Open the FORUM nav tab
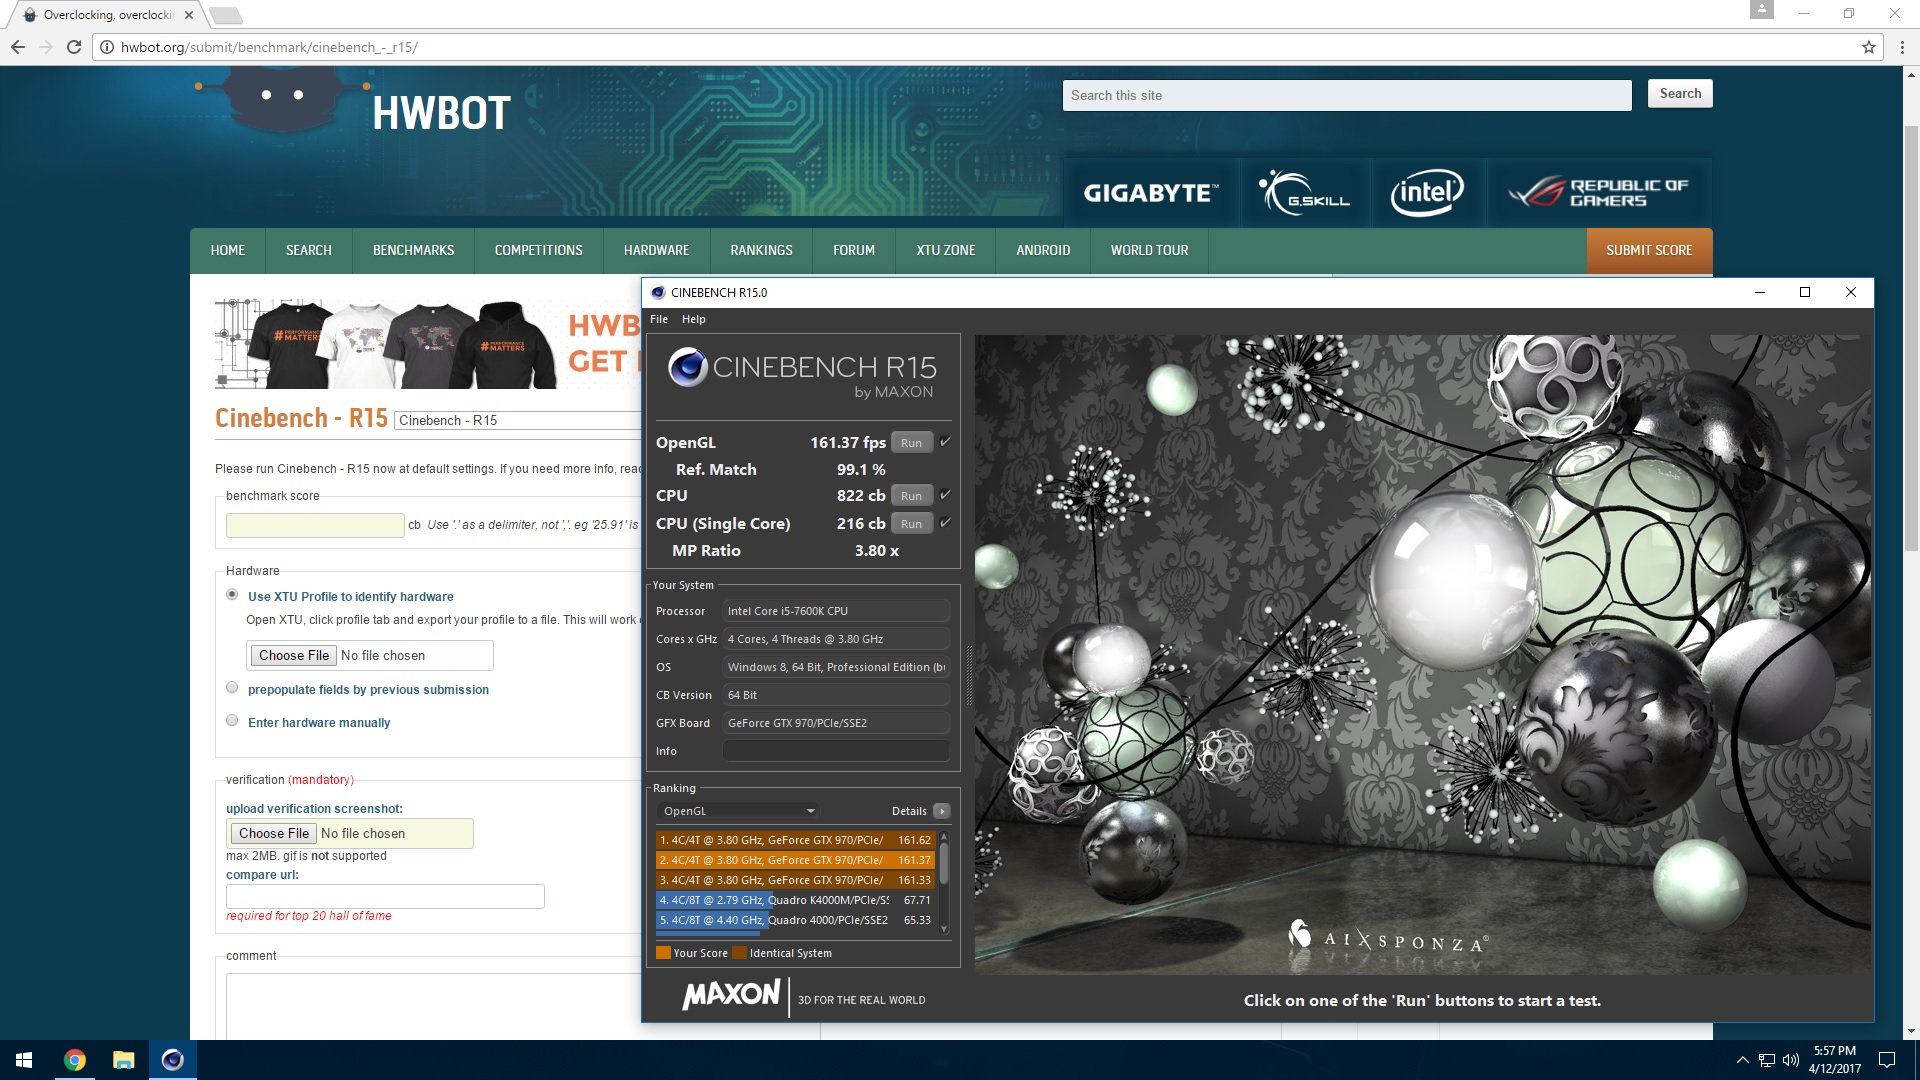The height and width of the screenshot is (1080, 1920). 854,251
